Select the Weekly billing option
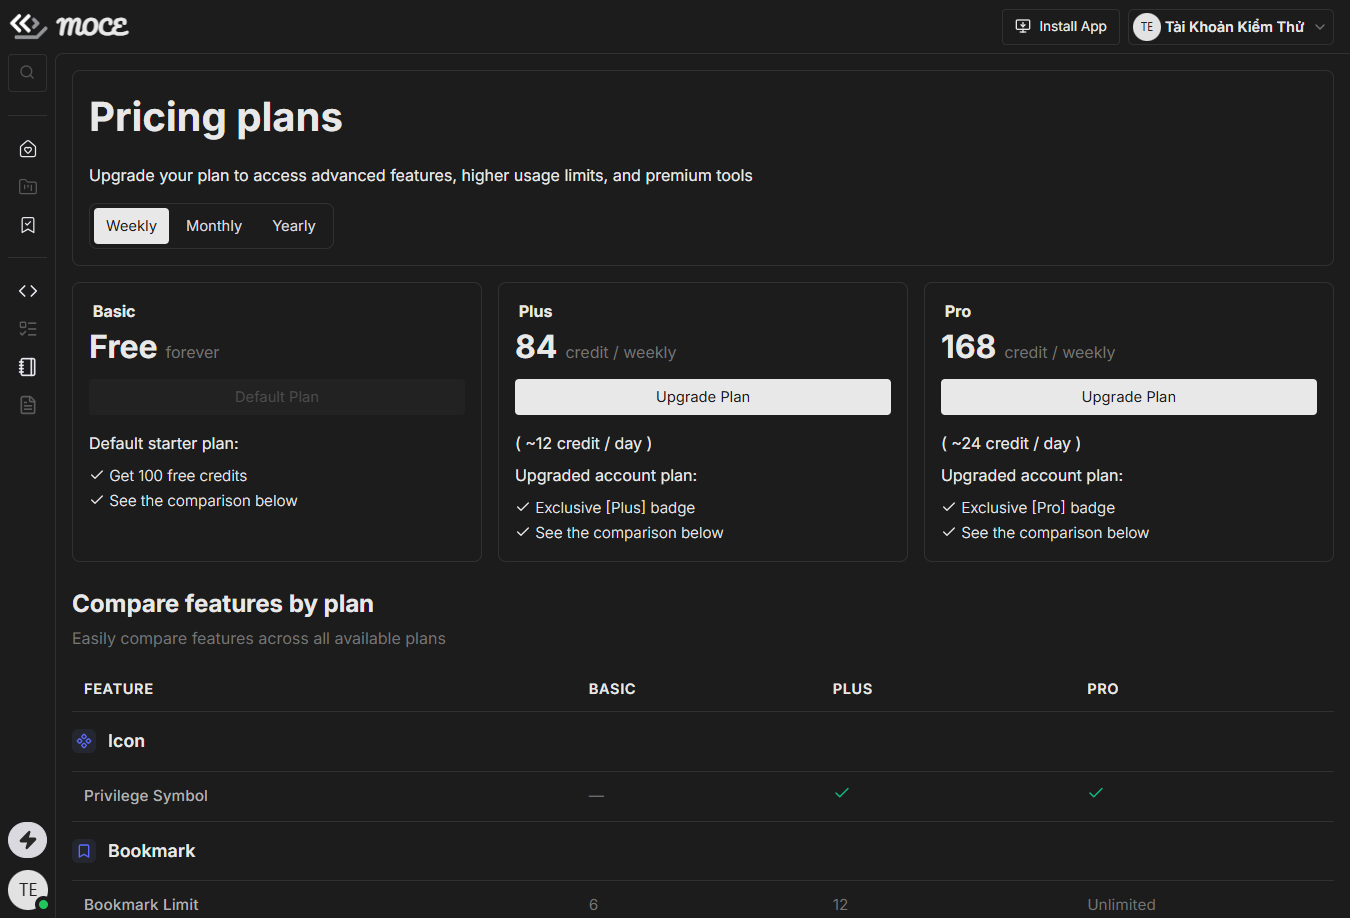The height and width of the screenshot is (918, 1350). coord(131,226)
